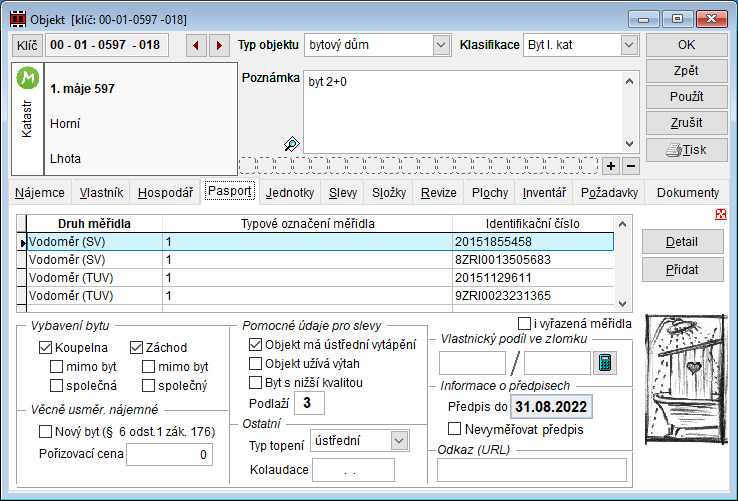Click the magnifier icon beside the note
This screenshot has height=501, width=738.
pos(291,144)
